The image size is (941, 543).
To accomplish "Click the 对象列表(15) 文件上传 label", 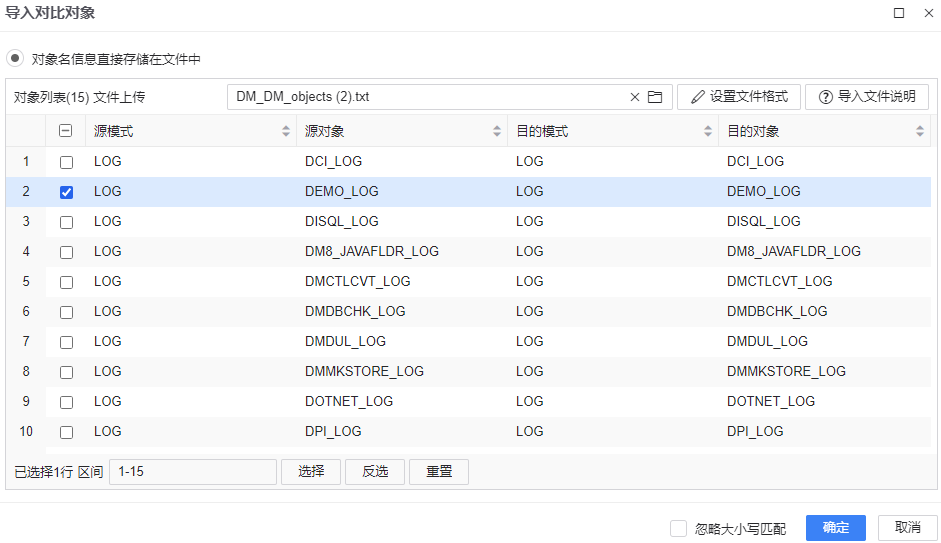I will point(80,97).
